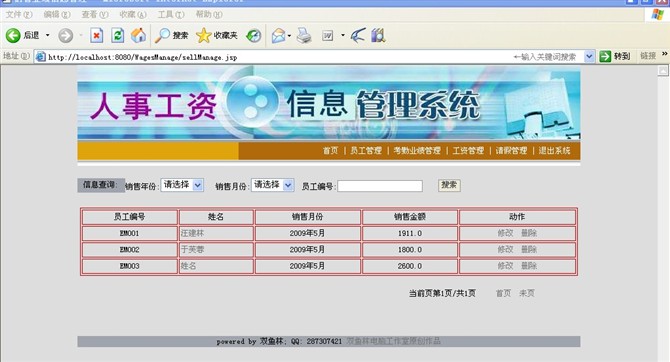The width and height of the screenshot is (670, 362).
Task: Click 修改 for employee EM002
Action: [x=505, y=249]
